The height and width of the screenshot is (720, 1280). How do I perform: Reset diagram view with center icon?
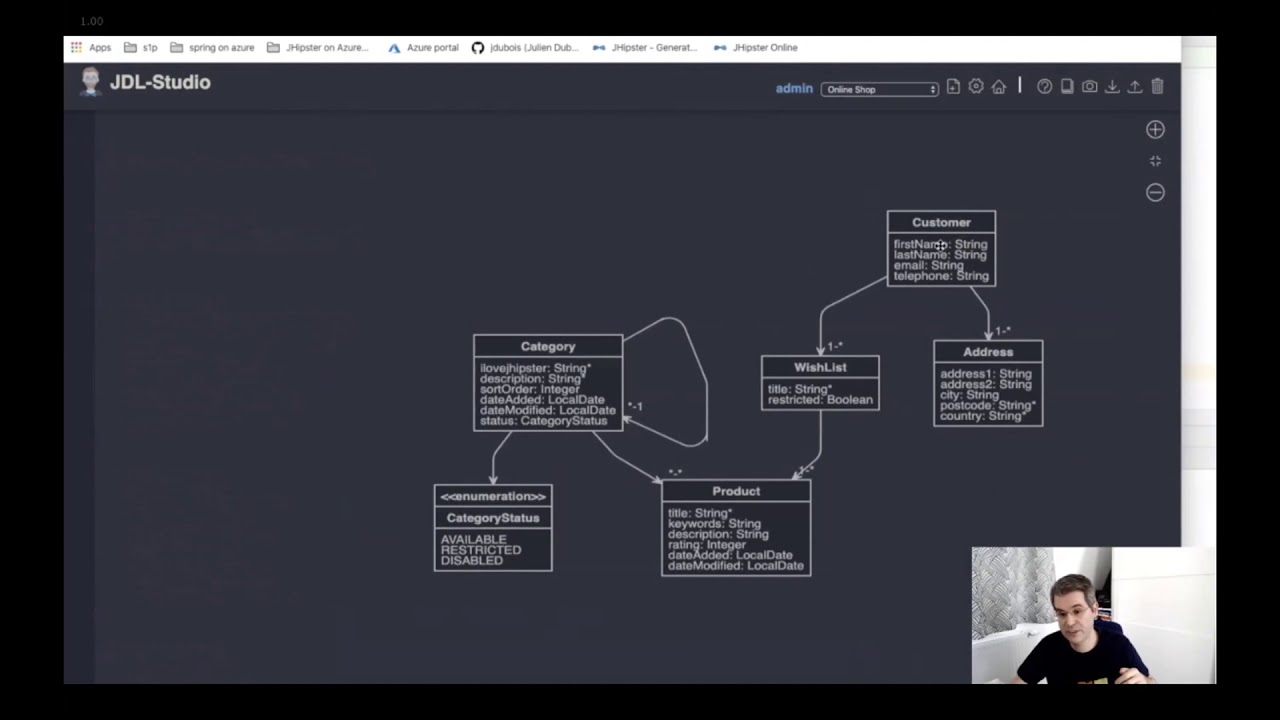1155,161
